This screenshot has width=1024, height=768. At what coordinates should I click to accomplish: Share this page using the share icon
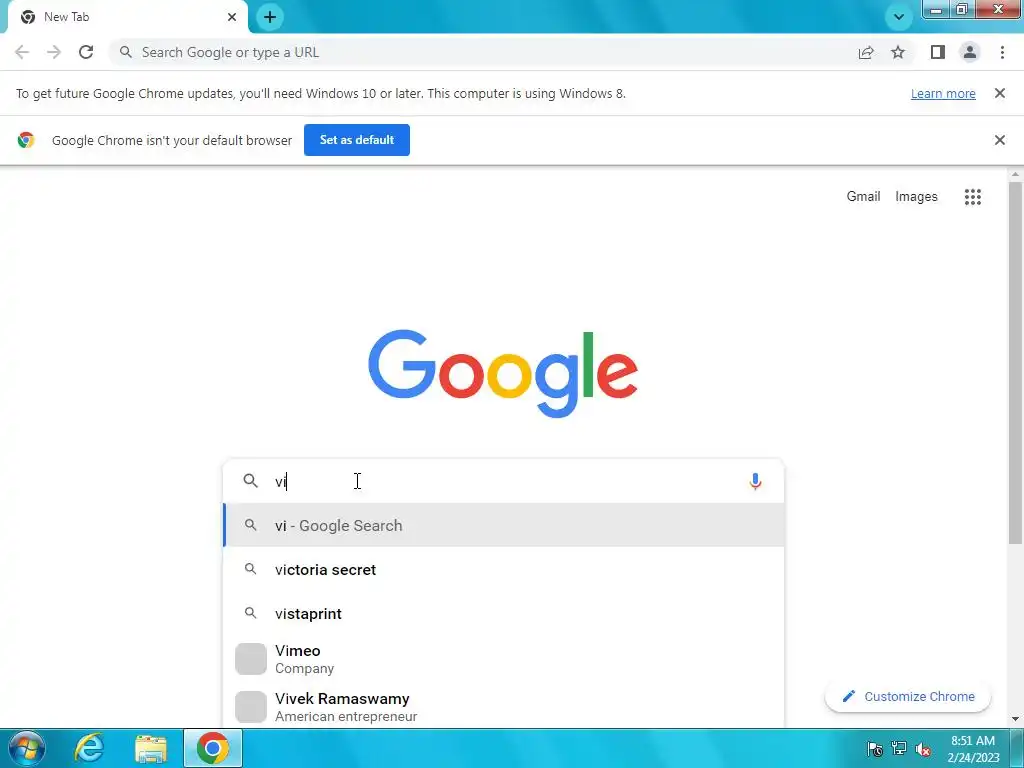[x=866, y=52]
